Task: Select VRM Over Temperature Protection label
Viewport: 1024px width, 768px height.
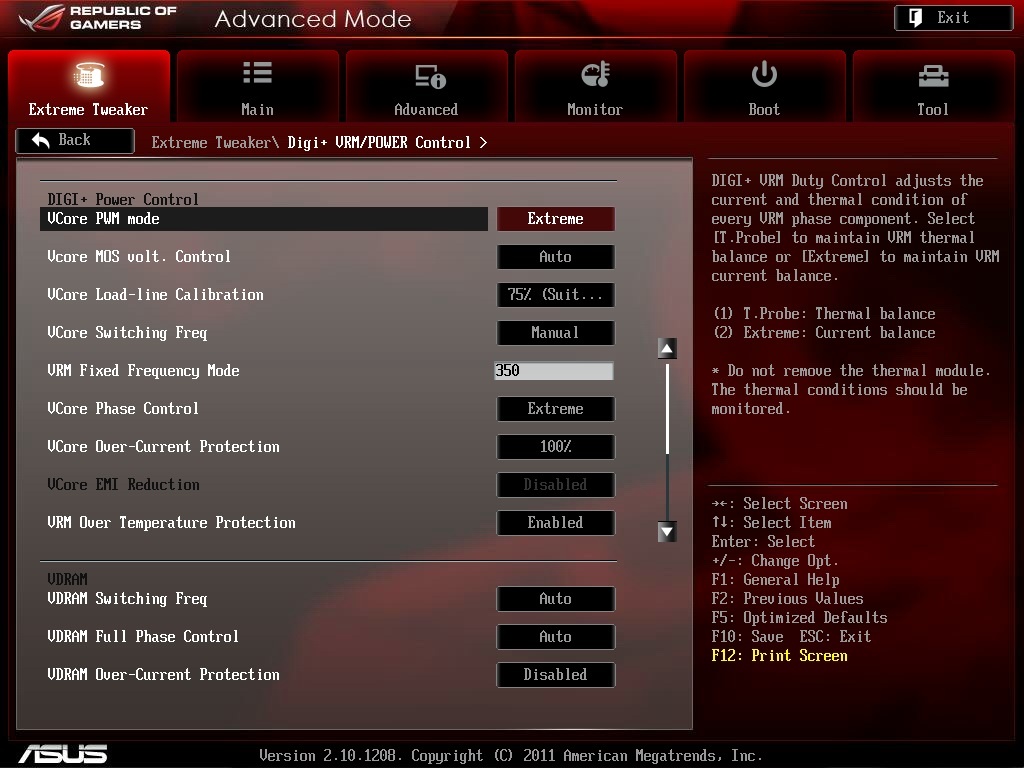Action: click(171, 523)
